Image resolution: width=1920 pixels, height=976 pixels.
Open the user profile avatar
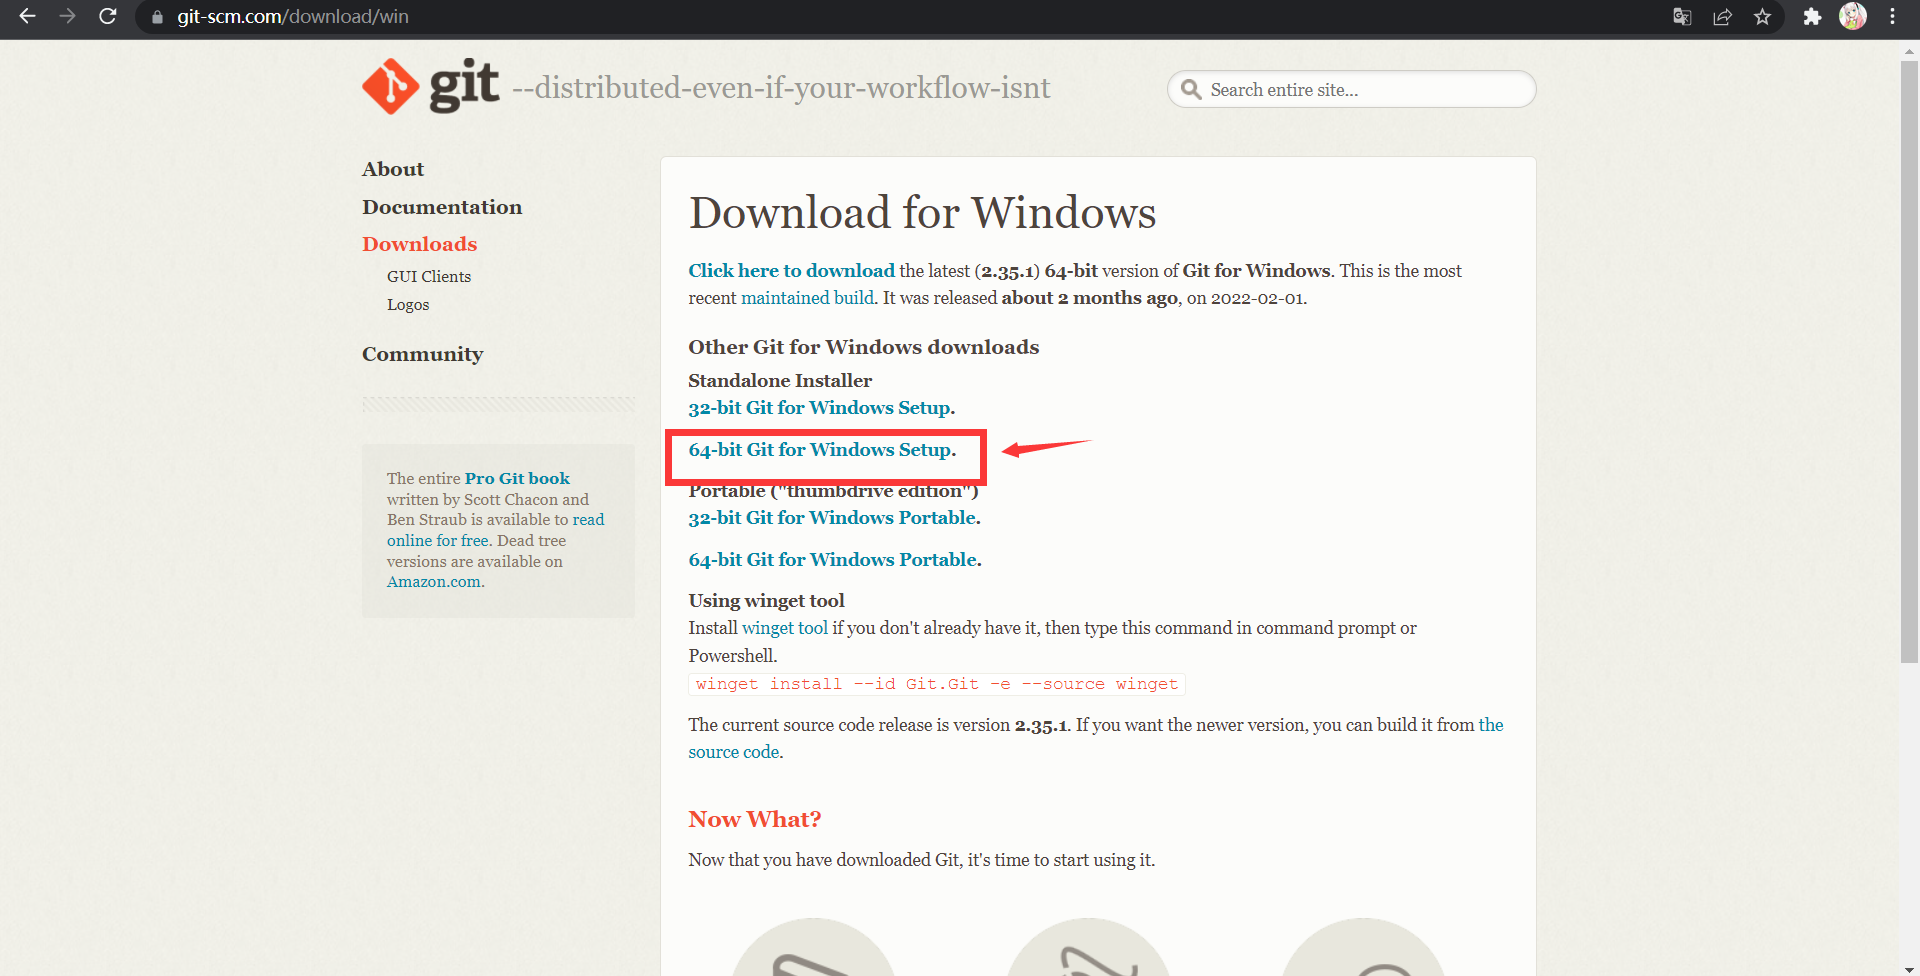point(1853,16)
